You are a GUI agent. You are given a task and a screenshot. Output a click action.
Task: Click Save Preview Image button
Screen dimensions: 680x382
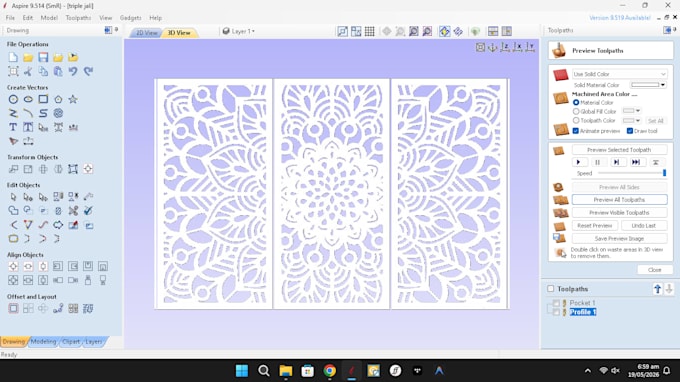[619, 239]
